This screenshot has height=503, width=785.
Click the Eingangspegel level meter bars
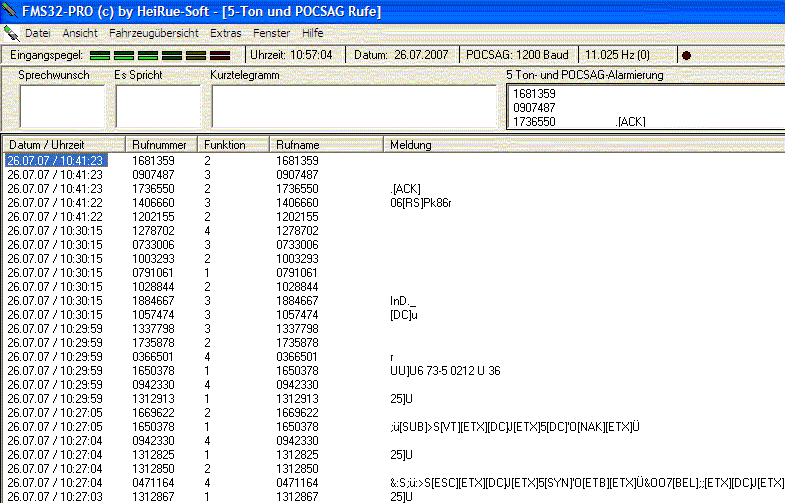pyautogui.click(x=159, y=54)
